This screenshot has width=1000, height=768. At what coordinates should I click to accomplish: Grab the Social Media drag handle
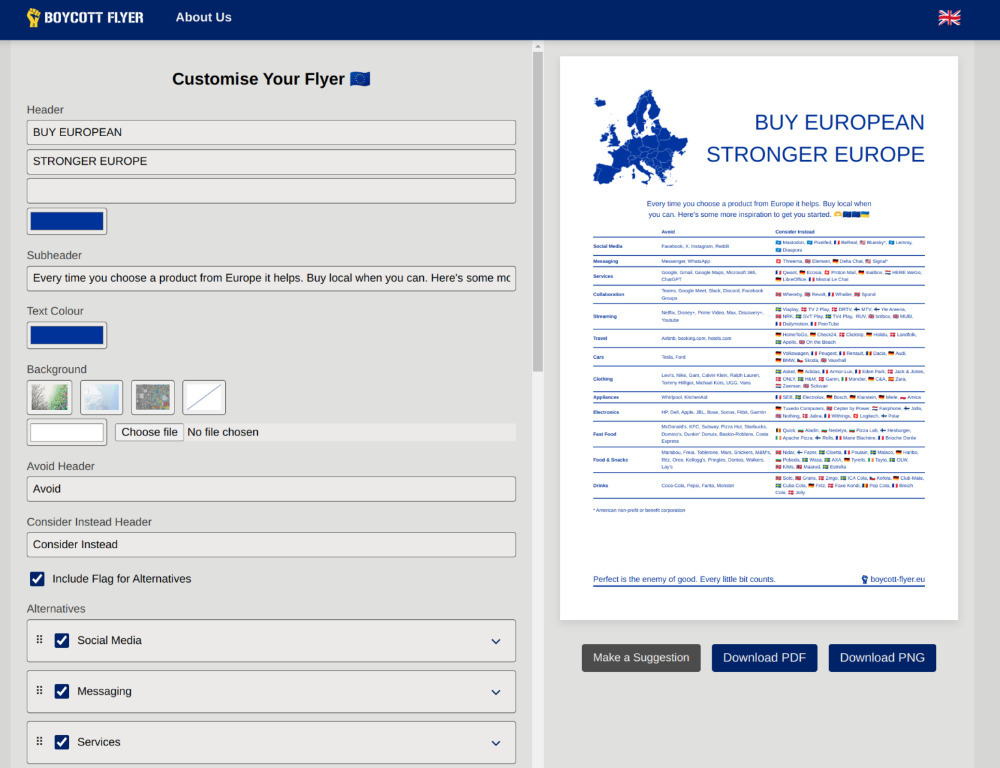[x=40, y=639]
